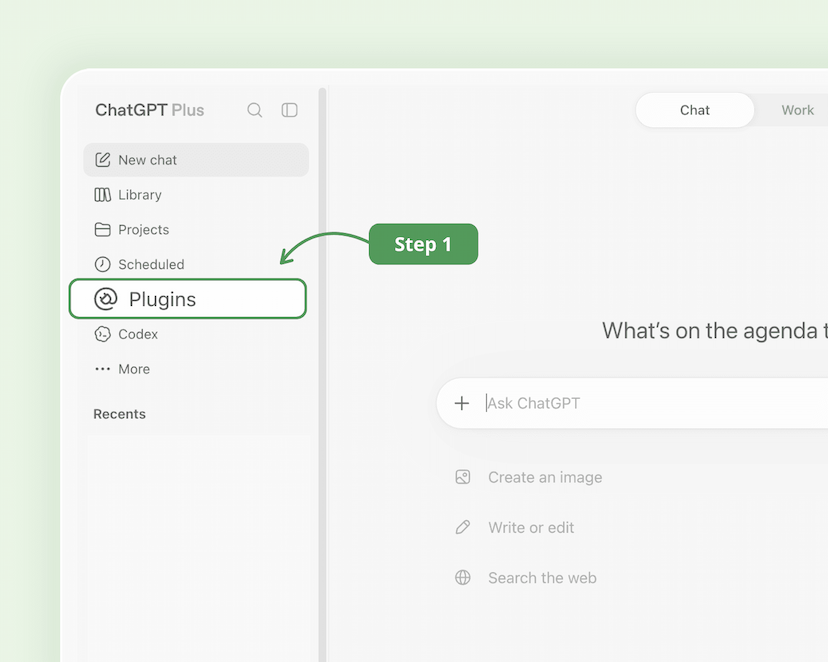The height and width of the screenshot is (662, 828).
Task: Click the ChatGPT Plus title
Action: [x=149, y=110]
